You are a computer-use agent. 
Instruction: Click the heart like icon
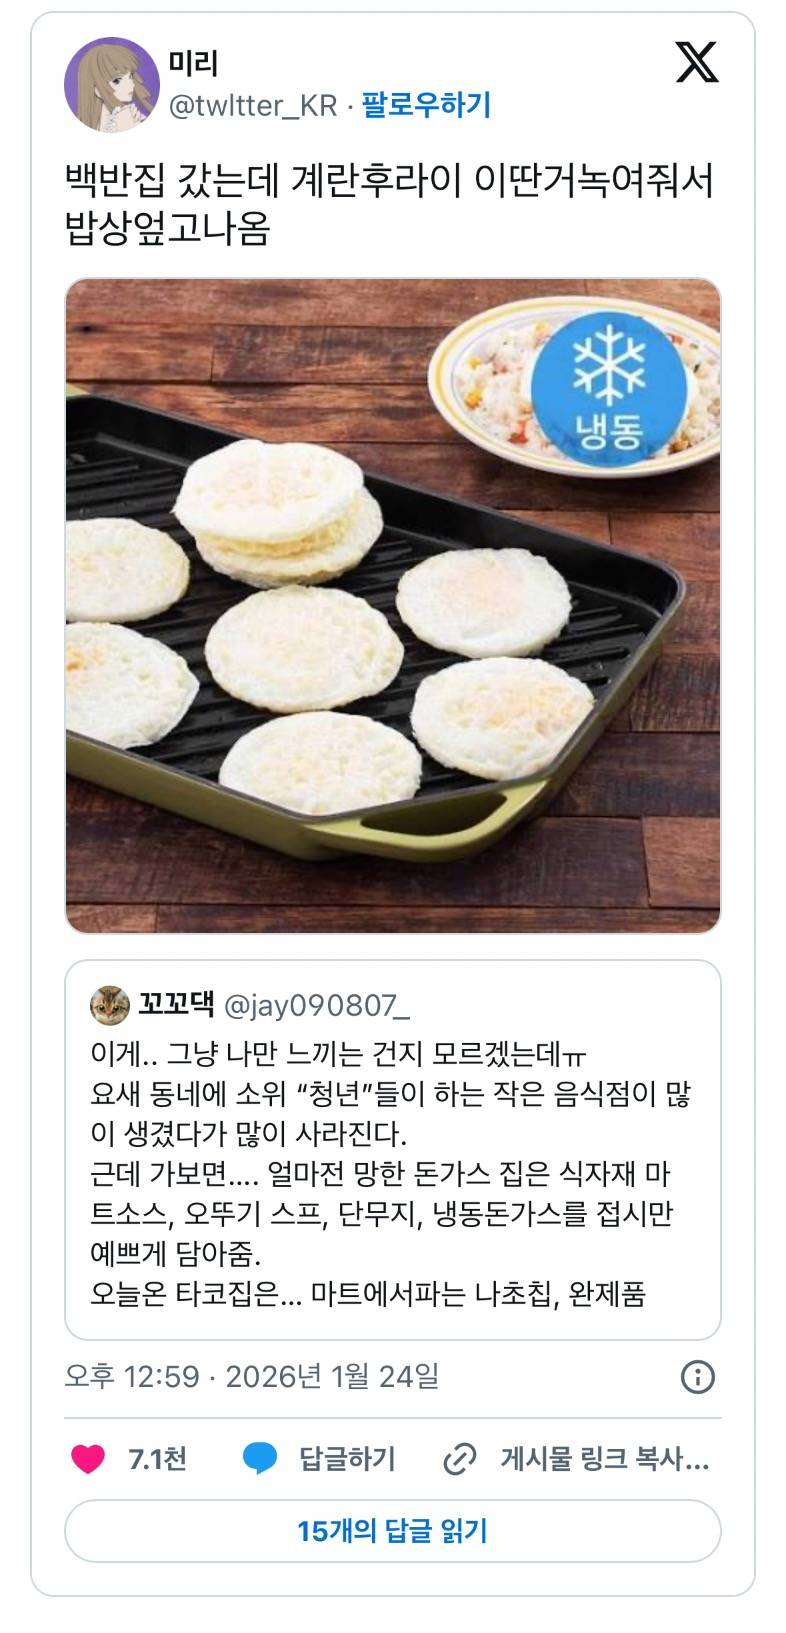pos(88,1459)
